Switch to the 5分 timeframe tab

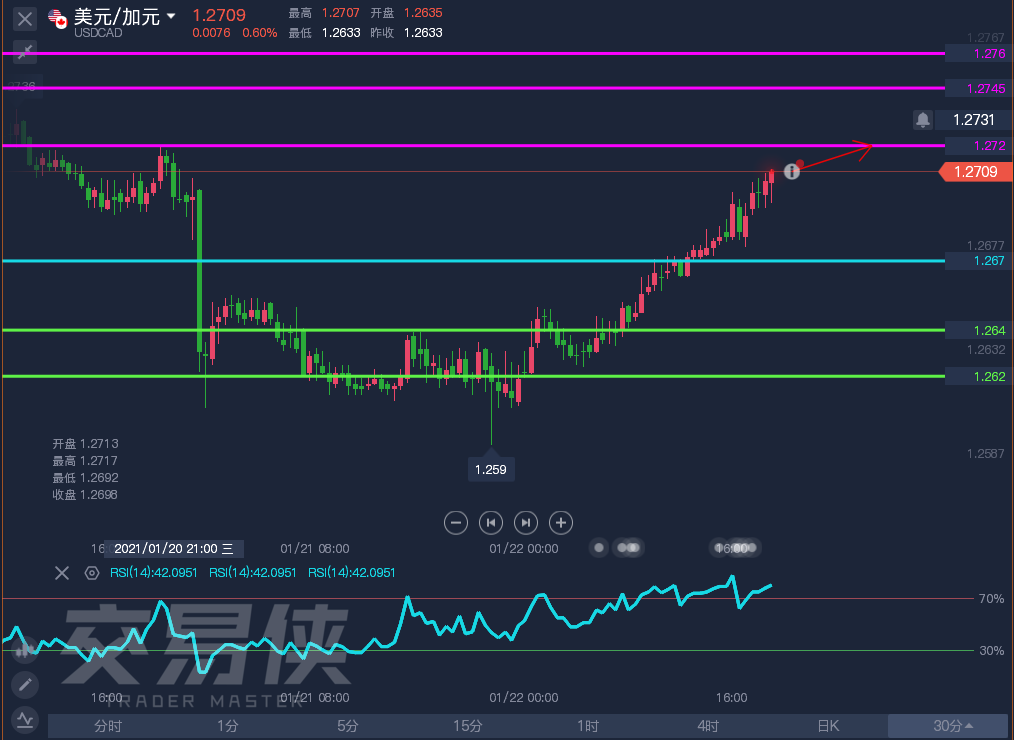tap(348, 726)
